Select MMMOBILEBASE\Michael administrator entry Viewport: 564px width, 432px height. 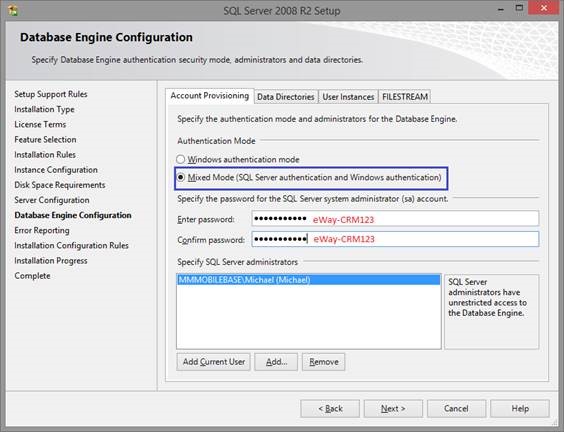point(309,280)
